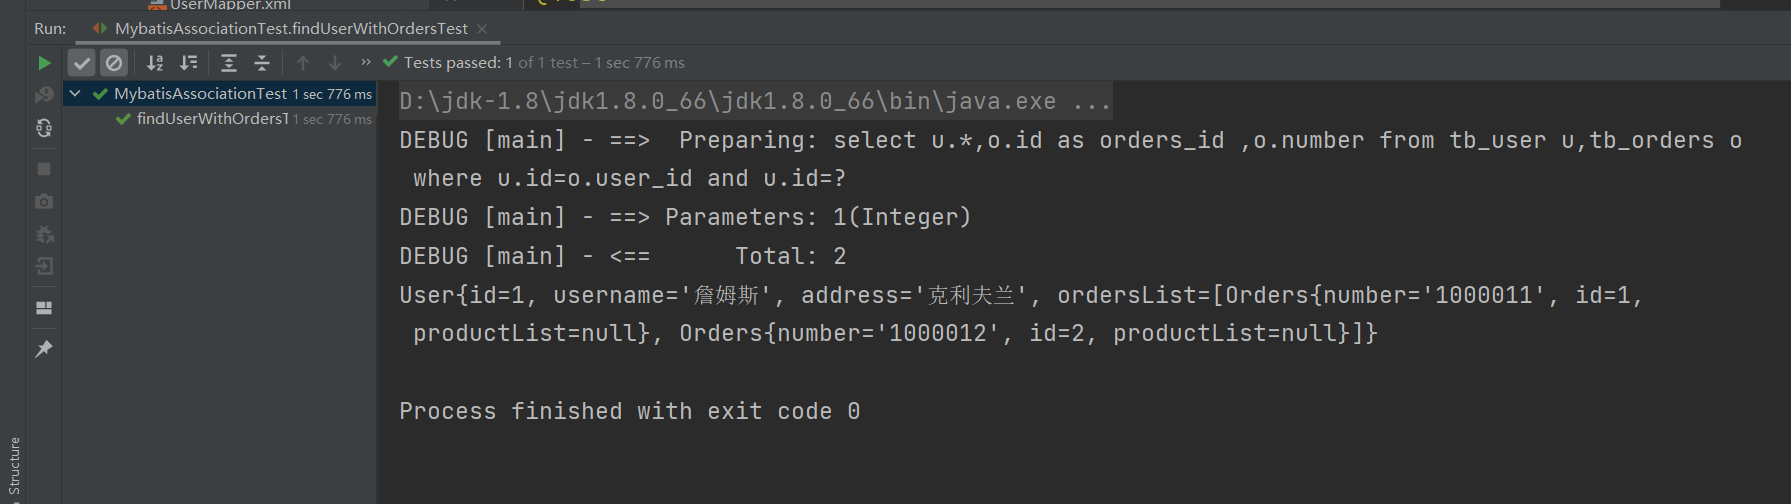Screen dimensions: 1791x504
Task: Close the findUserWithOrdersTest run tab
Action: (482, 29)
